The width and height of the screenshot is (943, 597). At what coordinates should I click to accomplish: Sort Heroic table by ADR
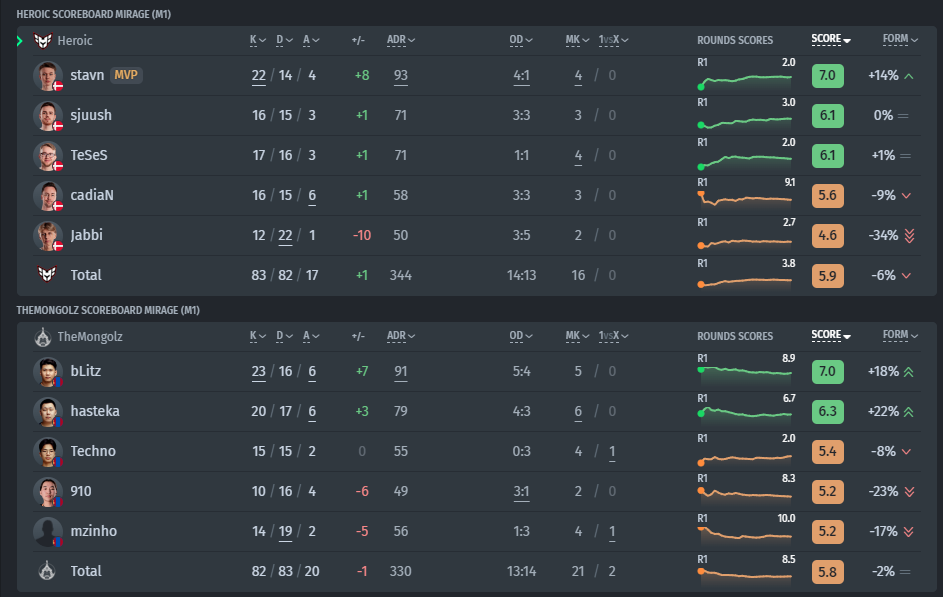(401, 40)
